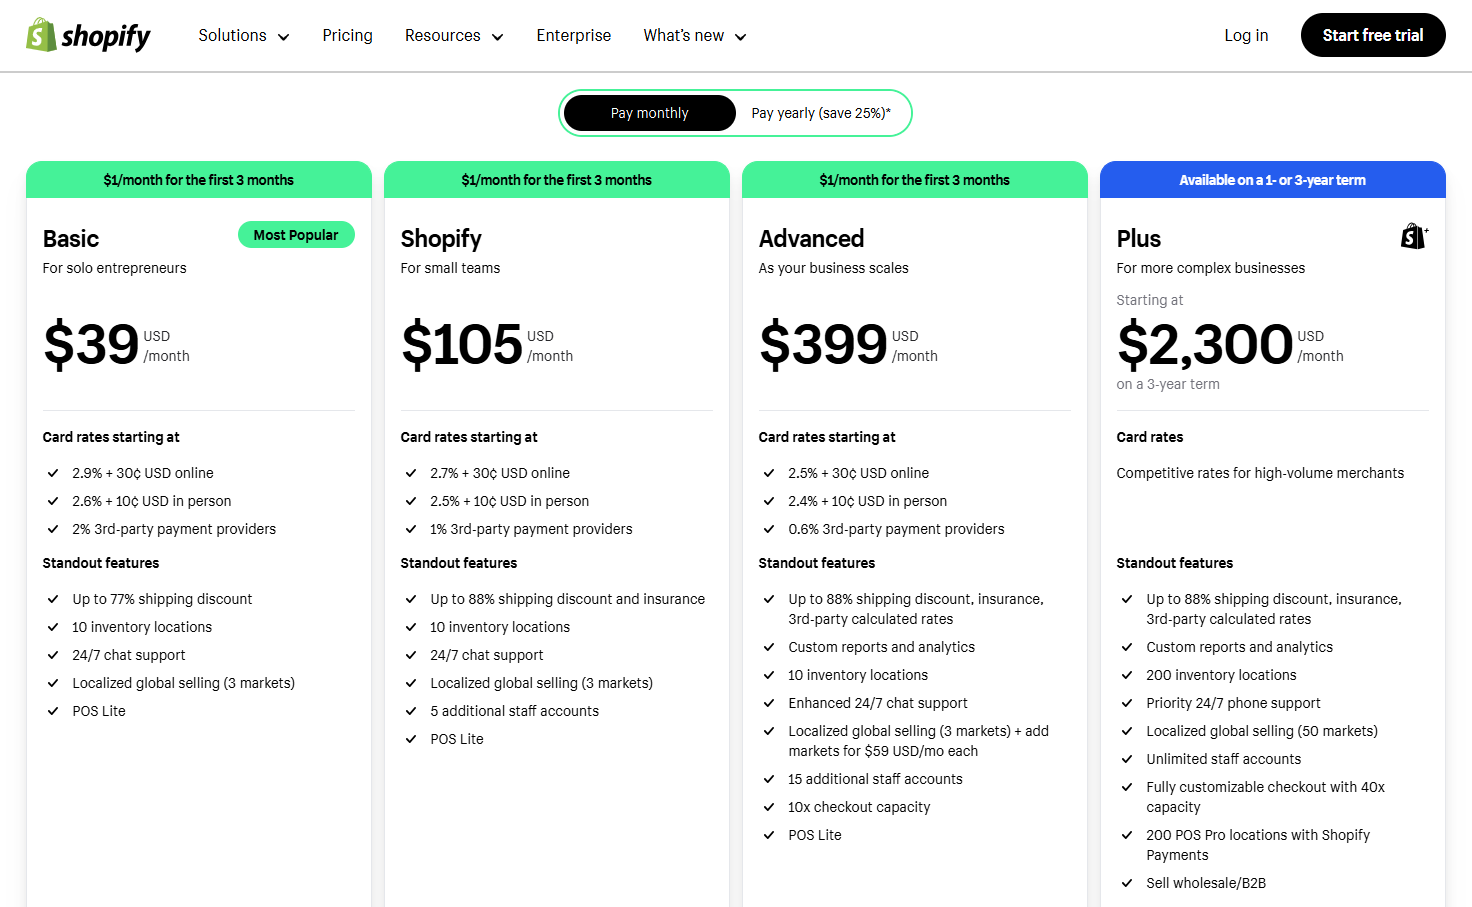Viewport: 1472px width, 907px height.
Task: Click the checkmark beside 1% 3rd-party payment providers
Action: point(411,529)
